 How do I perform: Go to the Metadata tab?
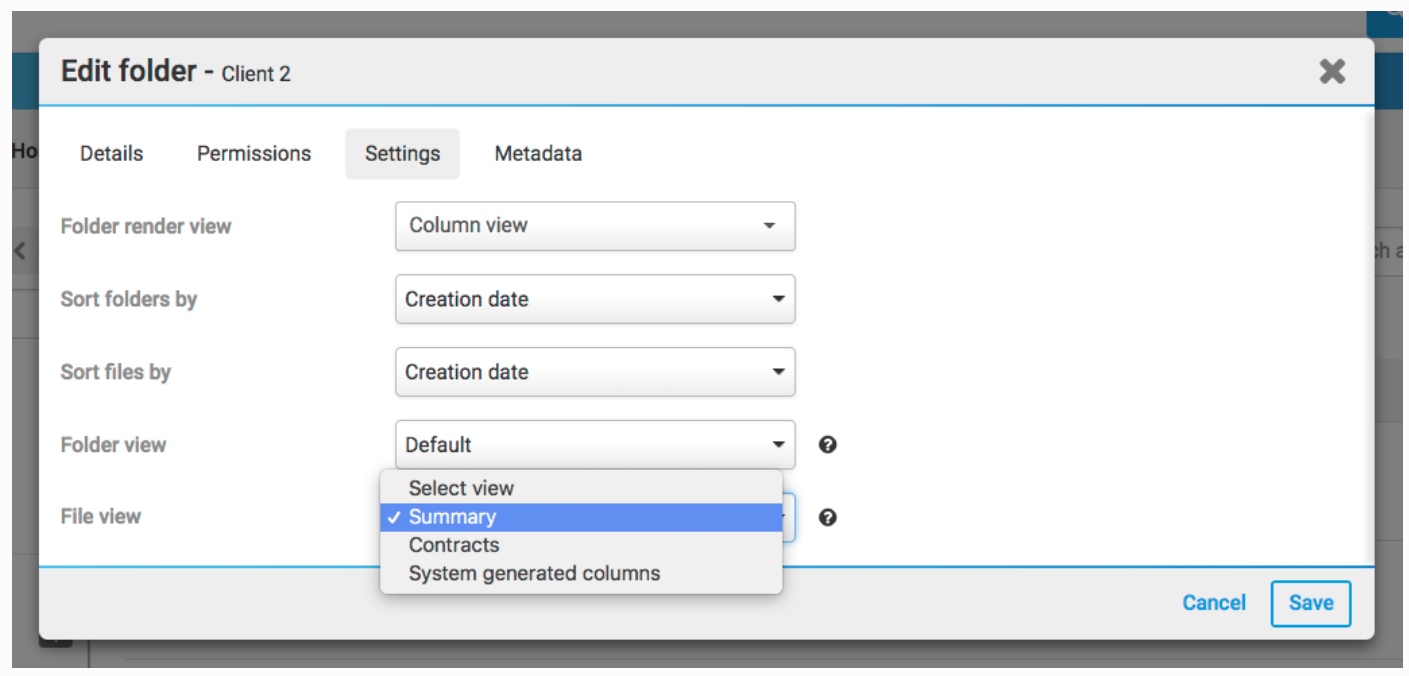click(x=538, y=154)
